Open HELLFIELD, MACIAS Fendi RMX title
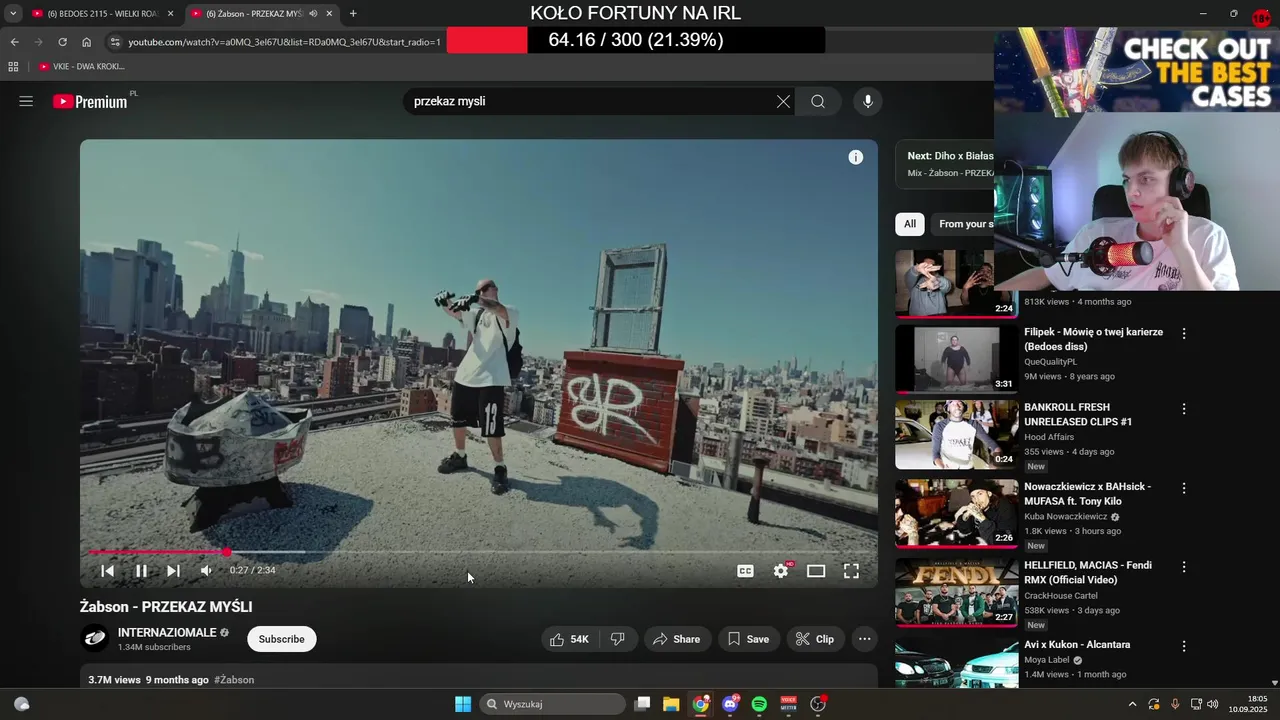Viewport: 1280px width, 720px height. pos(1088,573)
